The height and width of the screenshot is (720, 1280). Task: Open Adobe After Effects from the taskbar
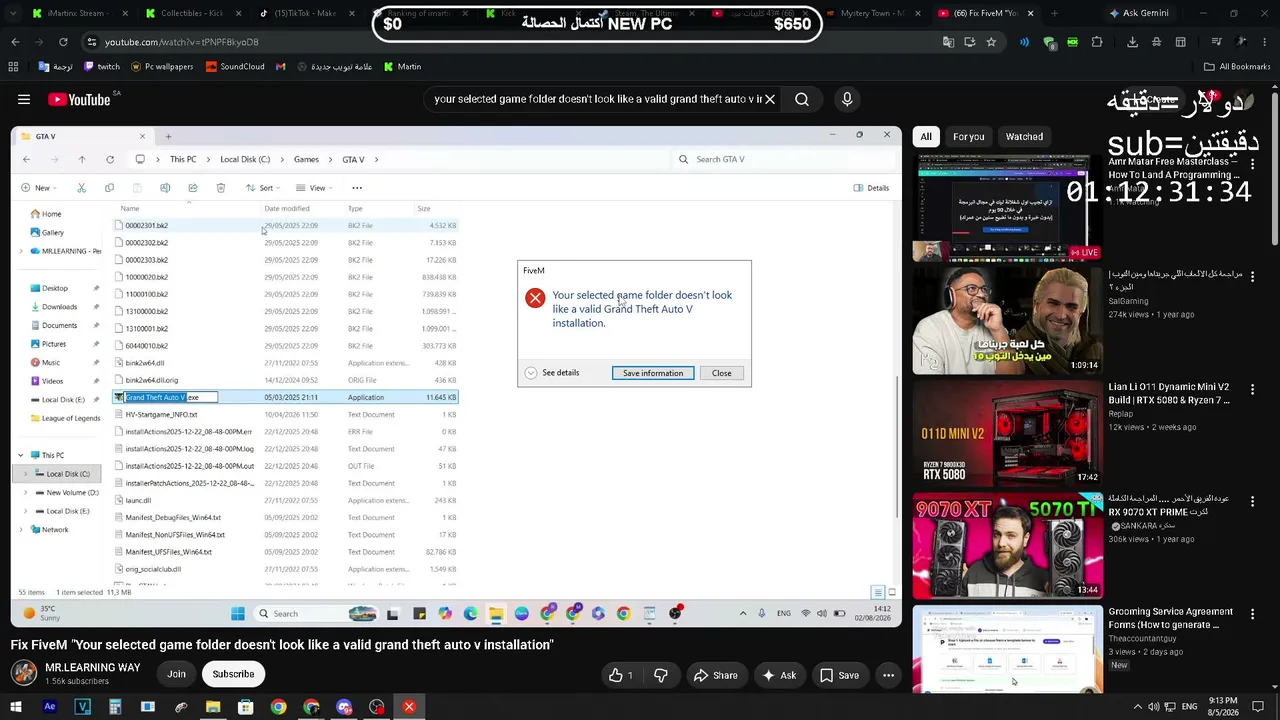[49, 707]
